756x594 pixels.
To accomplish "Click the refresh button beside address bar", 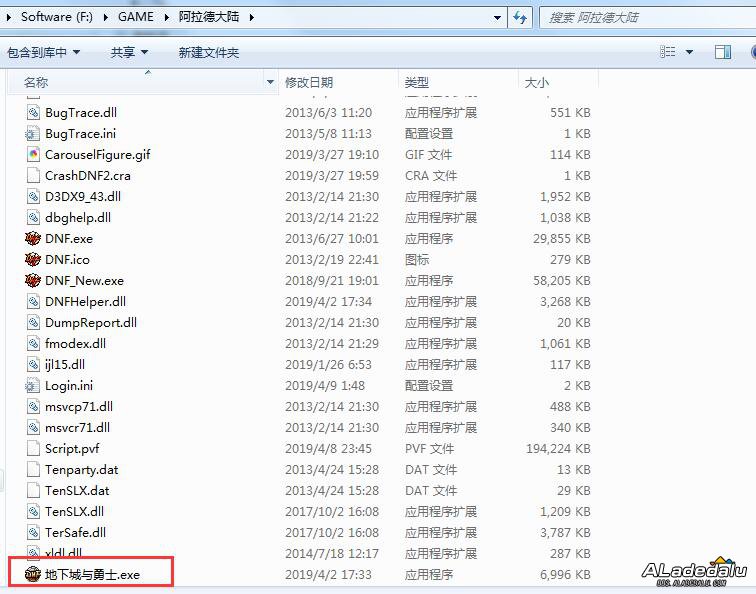I will click(x=520, y=17).
